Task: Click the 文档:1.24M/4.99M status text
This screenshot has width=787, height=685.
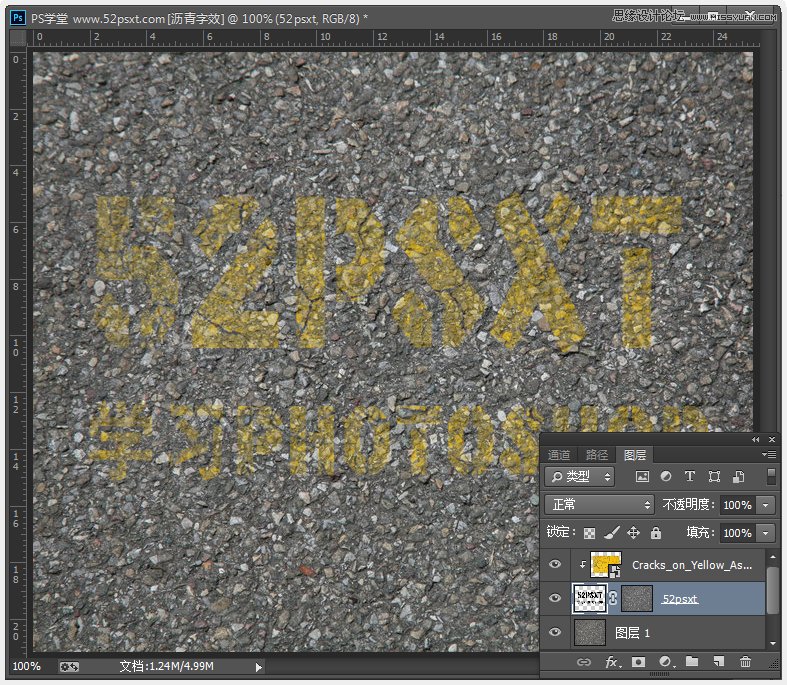Action: click(x=166, y=666)
